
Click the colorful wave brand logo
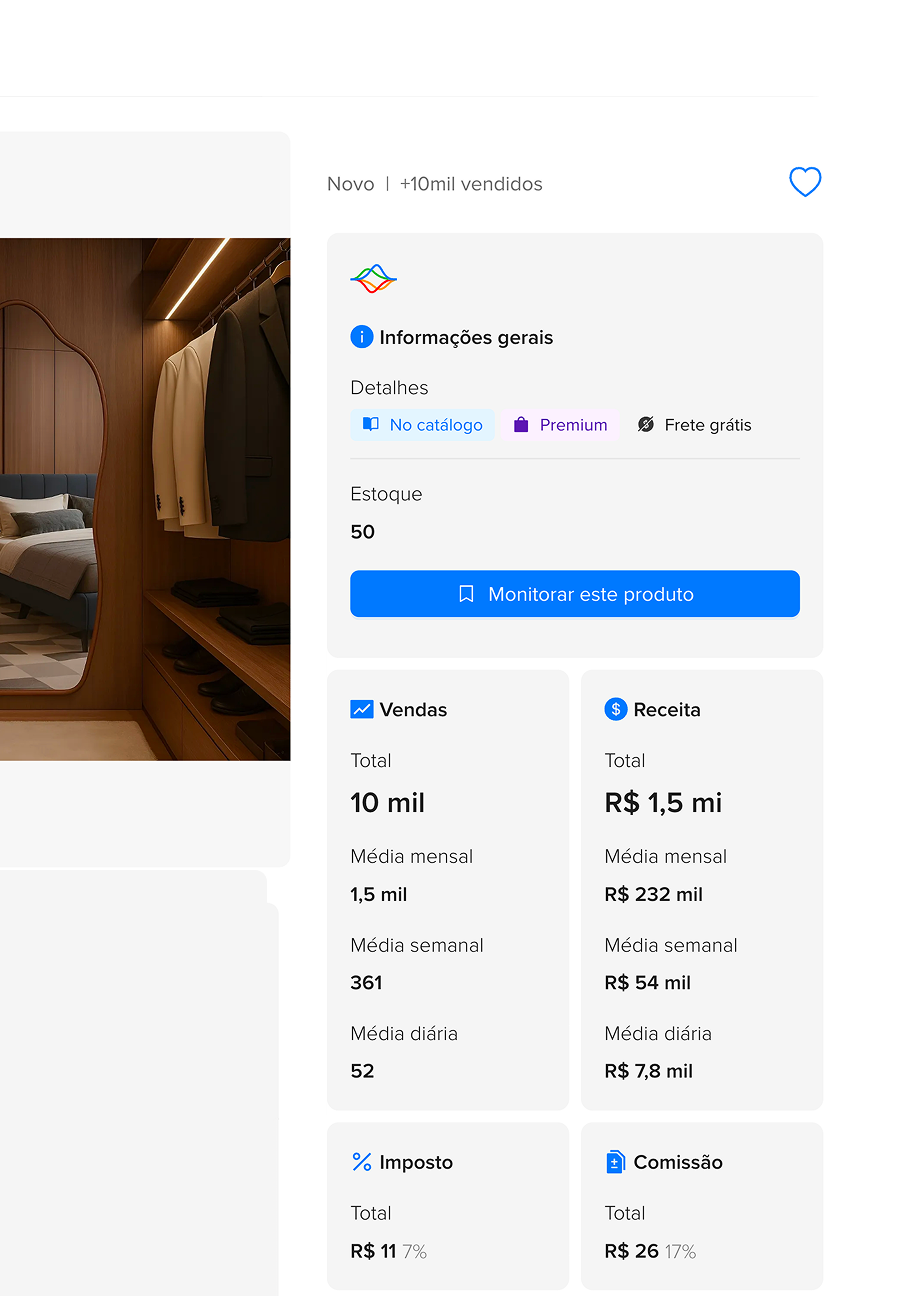[x=373, y=279]
